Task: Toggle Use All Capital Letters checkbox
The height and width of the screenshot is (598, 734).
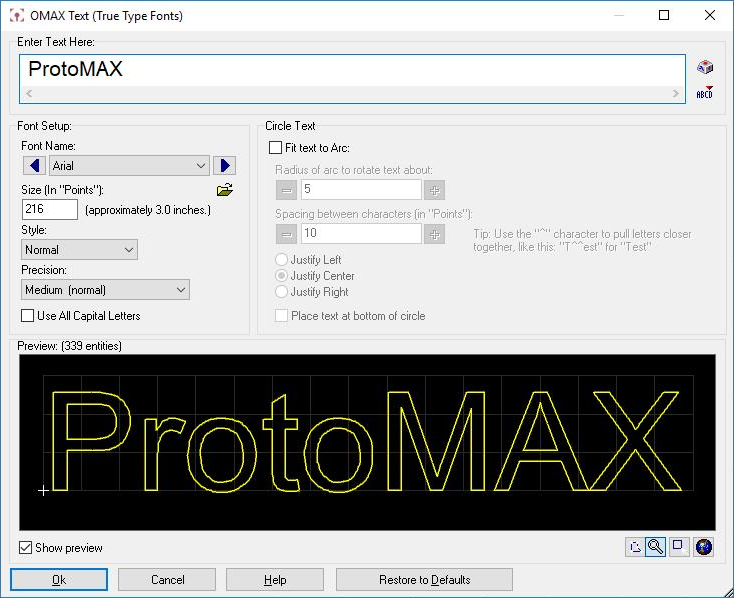Action: [x=28, y=316]
